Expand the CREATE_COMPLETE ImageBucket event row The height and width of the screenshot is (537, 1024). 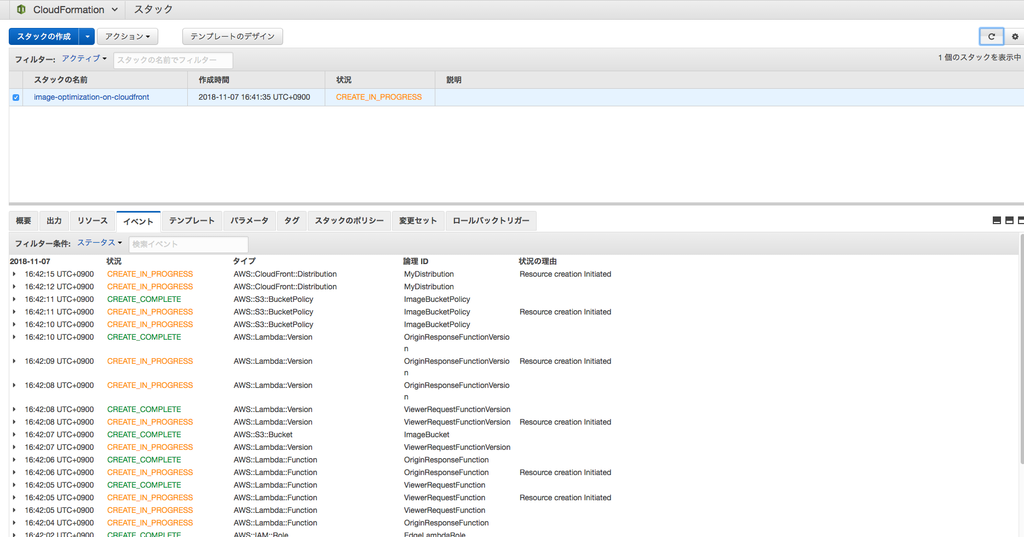(14, 434)
